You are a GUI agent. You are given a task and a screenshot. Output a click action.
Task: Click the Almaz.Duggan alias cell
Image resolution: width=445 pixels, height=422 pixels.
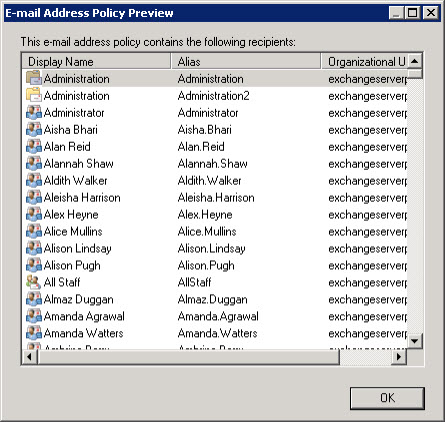[x=213, y=299]
